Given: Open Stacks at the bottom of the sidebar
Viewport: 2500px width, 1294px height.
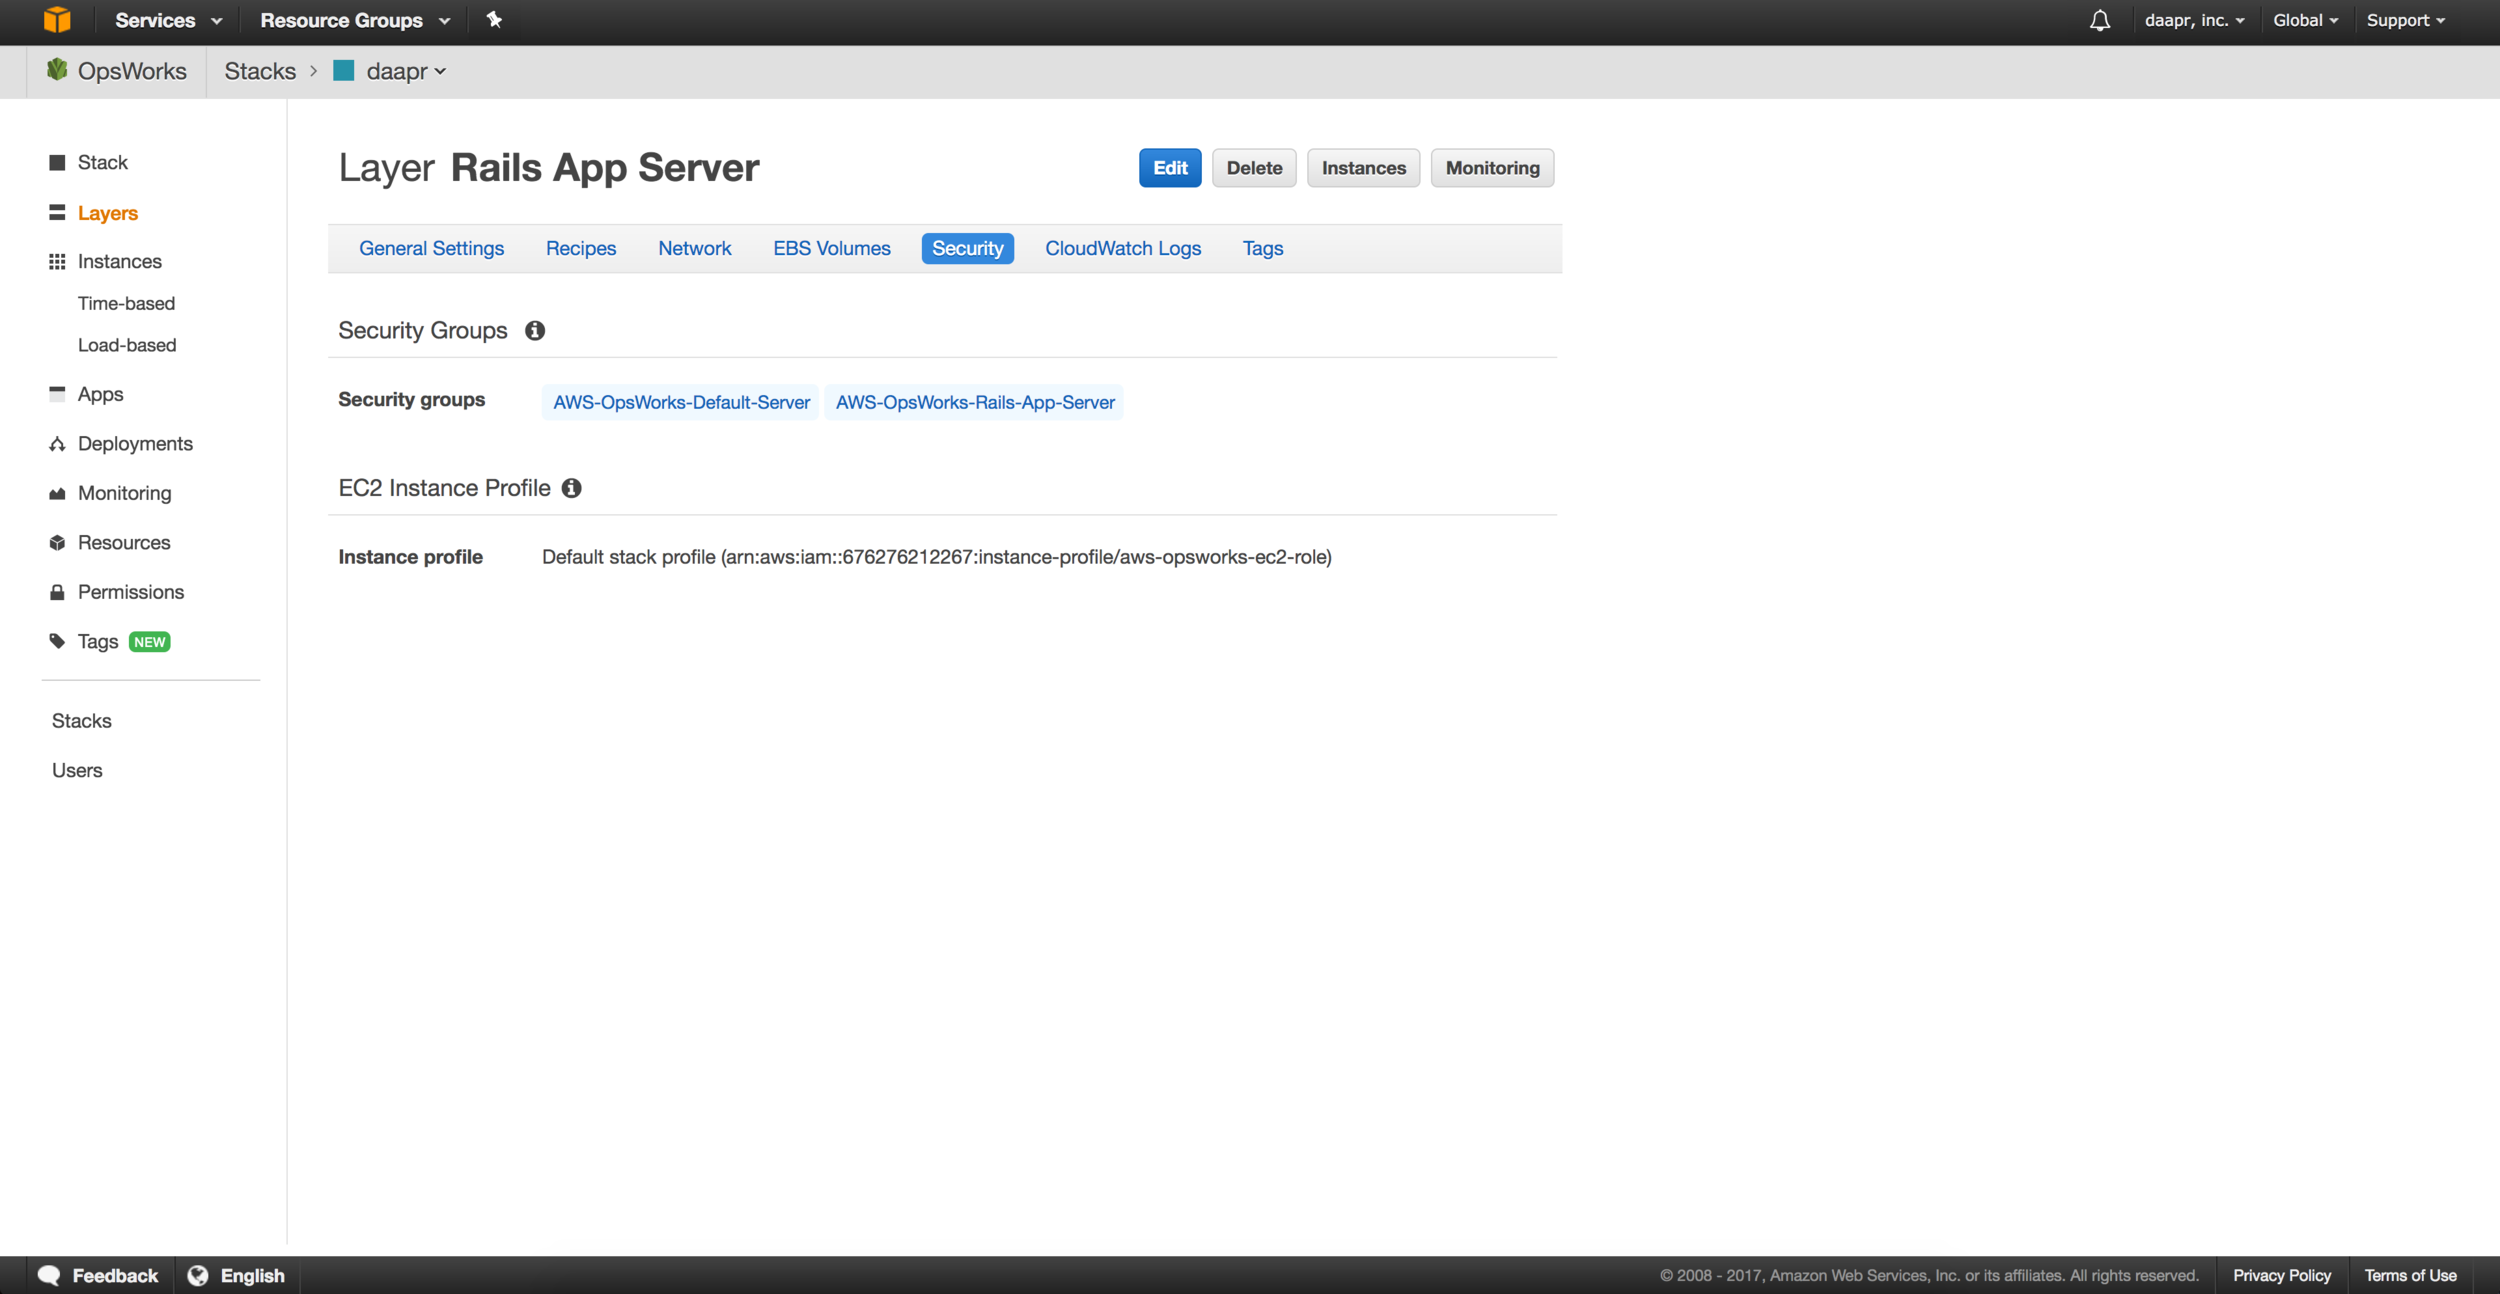Looking at the screenshot, I should [x=82, y=721].
